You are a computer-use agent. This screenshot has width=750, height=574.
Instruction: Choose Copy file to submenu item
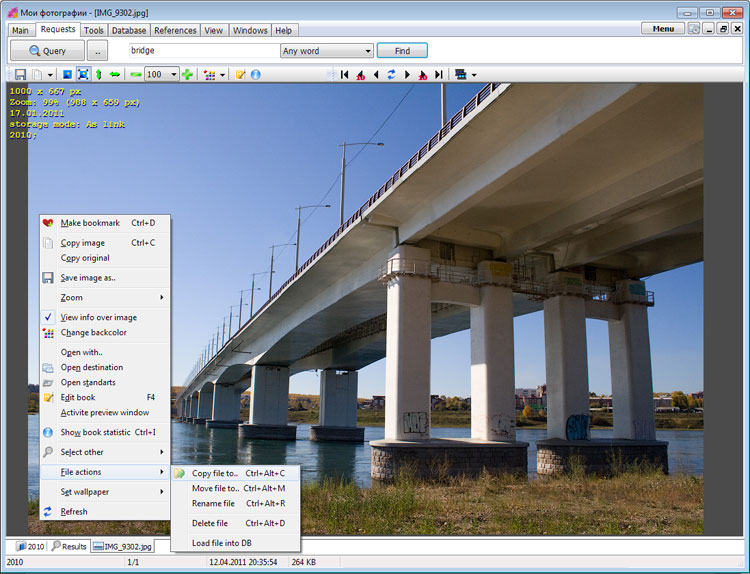pyautogui.click(x=236, y=473)
